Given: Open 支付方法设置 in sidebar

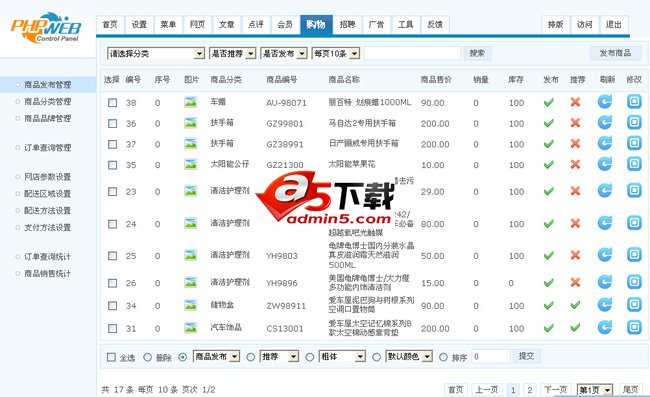Looking at the screenshot, I should click(x=48, y=228).
